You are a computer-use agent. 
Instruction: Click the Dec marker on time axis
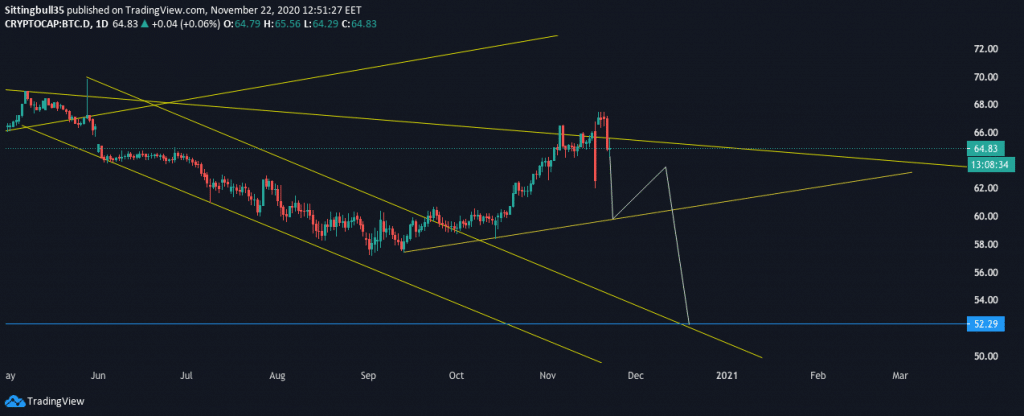[634, 376]
